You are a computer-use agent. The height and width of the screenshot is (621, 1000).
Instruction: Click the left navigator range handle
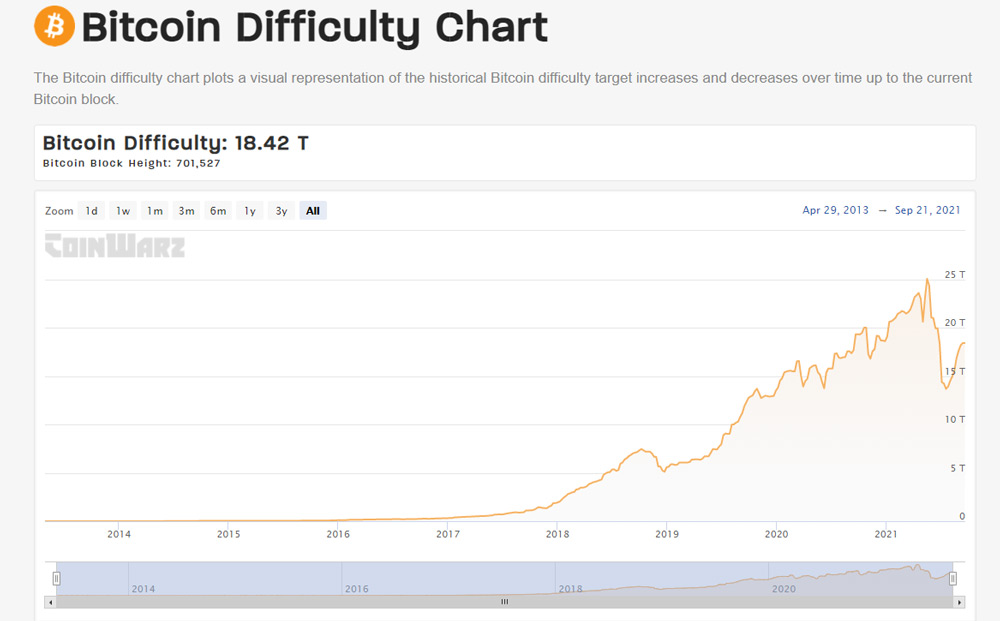click(57, 578)
